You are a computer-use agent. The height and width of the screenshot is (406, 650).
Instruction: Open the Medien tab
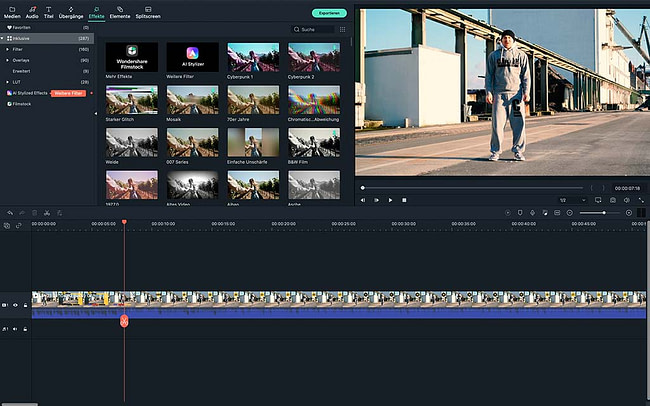pyautogui.click(x=12, y=12)
